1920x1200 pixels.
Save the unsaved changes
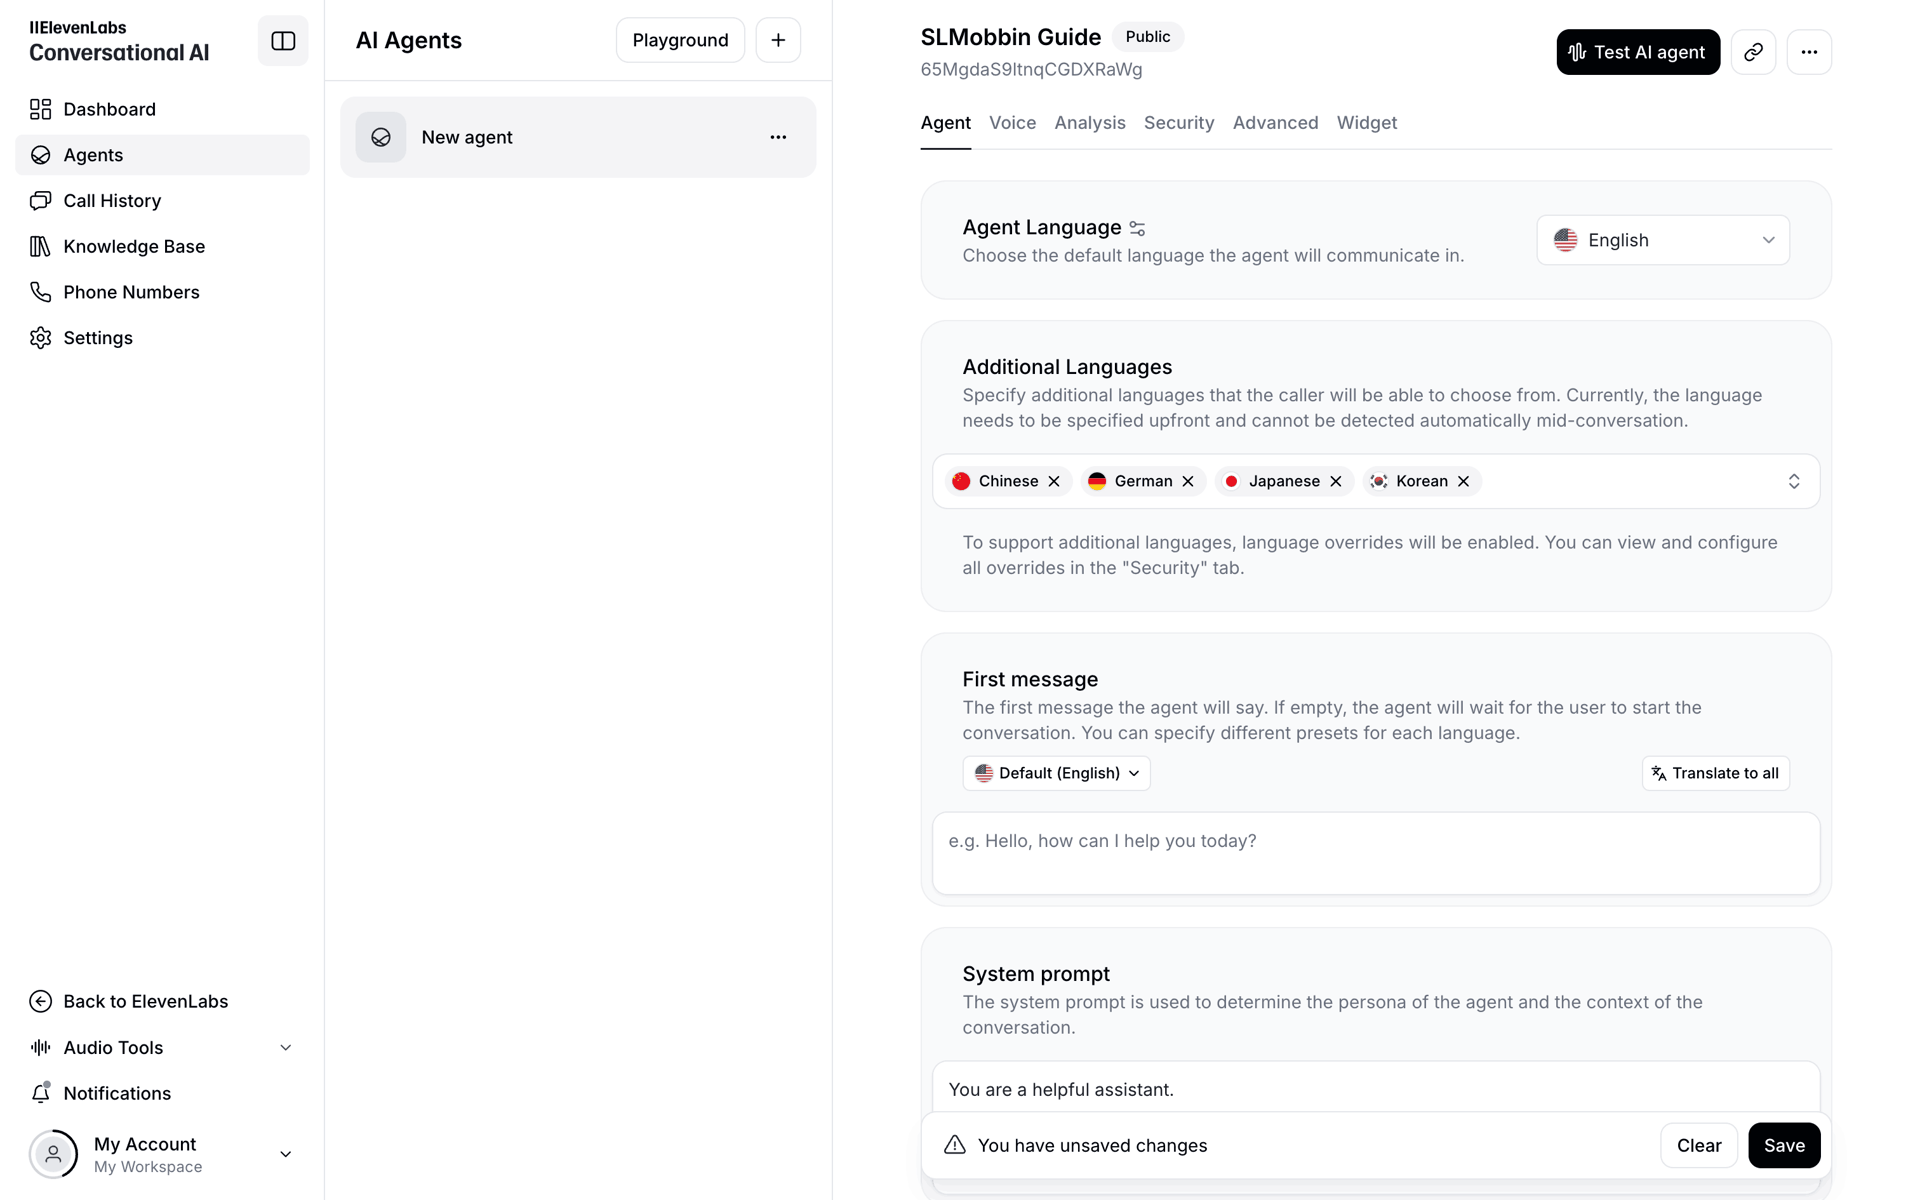[1784, 1145]
